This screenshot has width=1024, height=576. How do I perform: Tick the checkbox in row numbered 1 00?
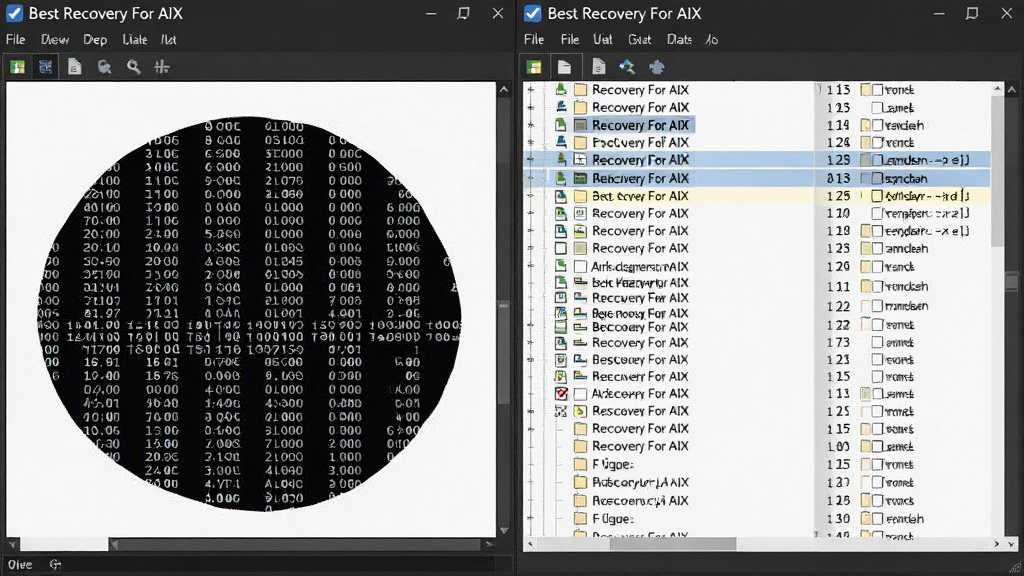(878, 447)
